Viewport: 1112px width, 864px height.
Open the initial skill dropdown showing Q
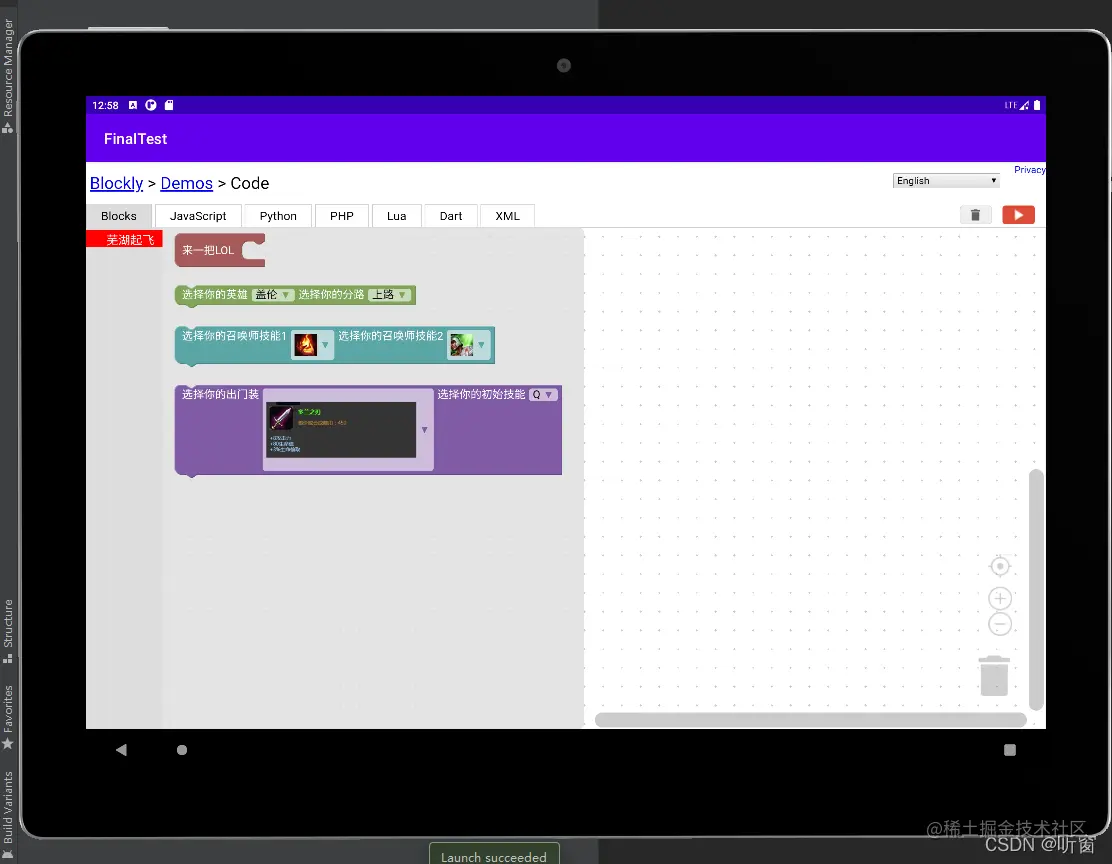pyautogui.click(x=543, y=394)
